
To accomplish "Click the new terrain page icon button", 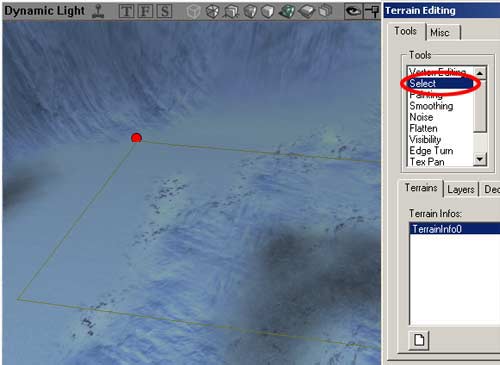I will click(419, 340).
